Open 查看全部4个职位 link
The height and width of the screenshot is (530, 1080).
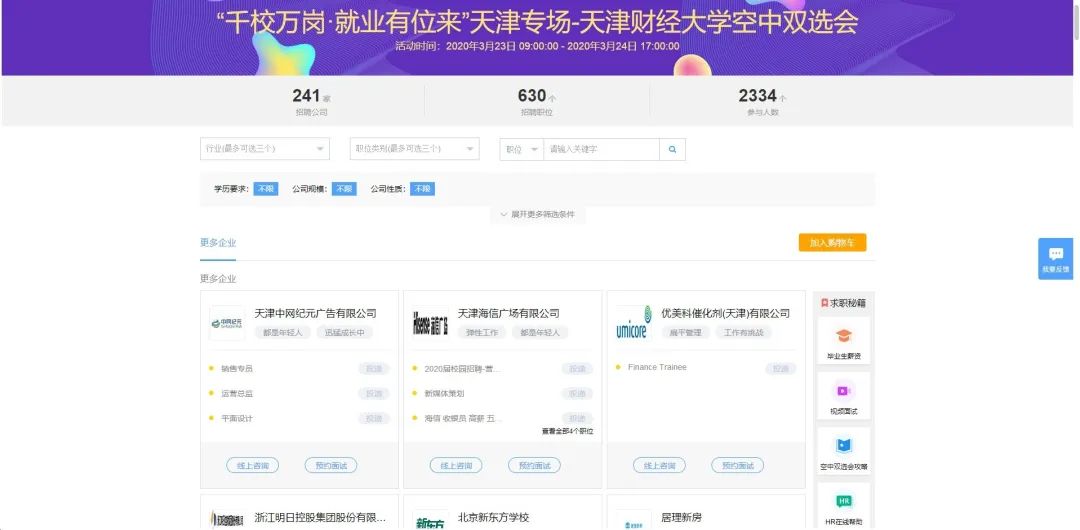tap(567, 431)
